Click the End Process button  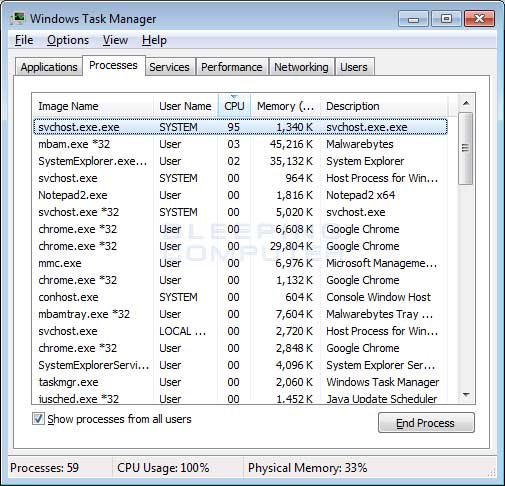[x=426, y=423]
